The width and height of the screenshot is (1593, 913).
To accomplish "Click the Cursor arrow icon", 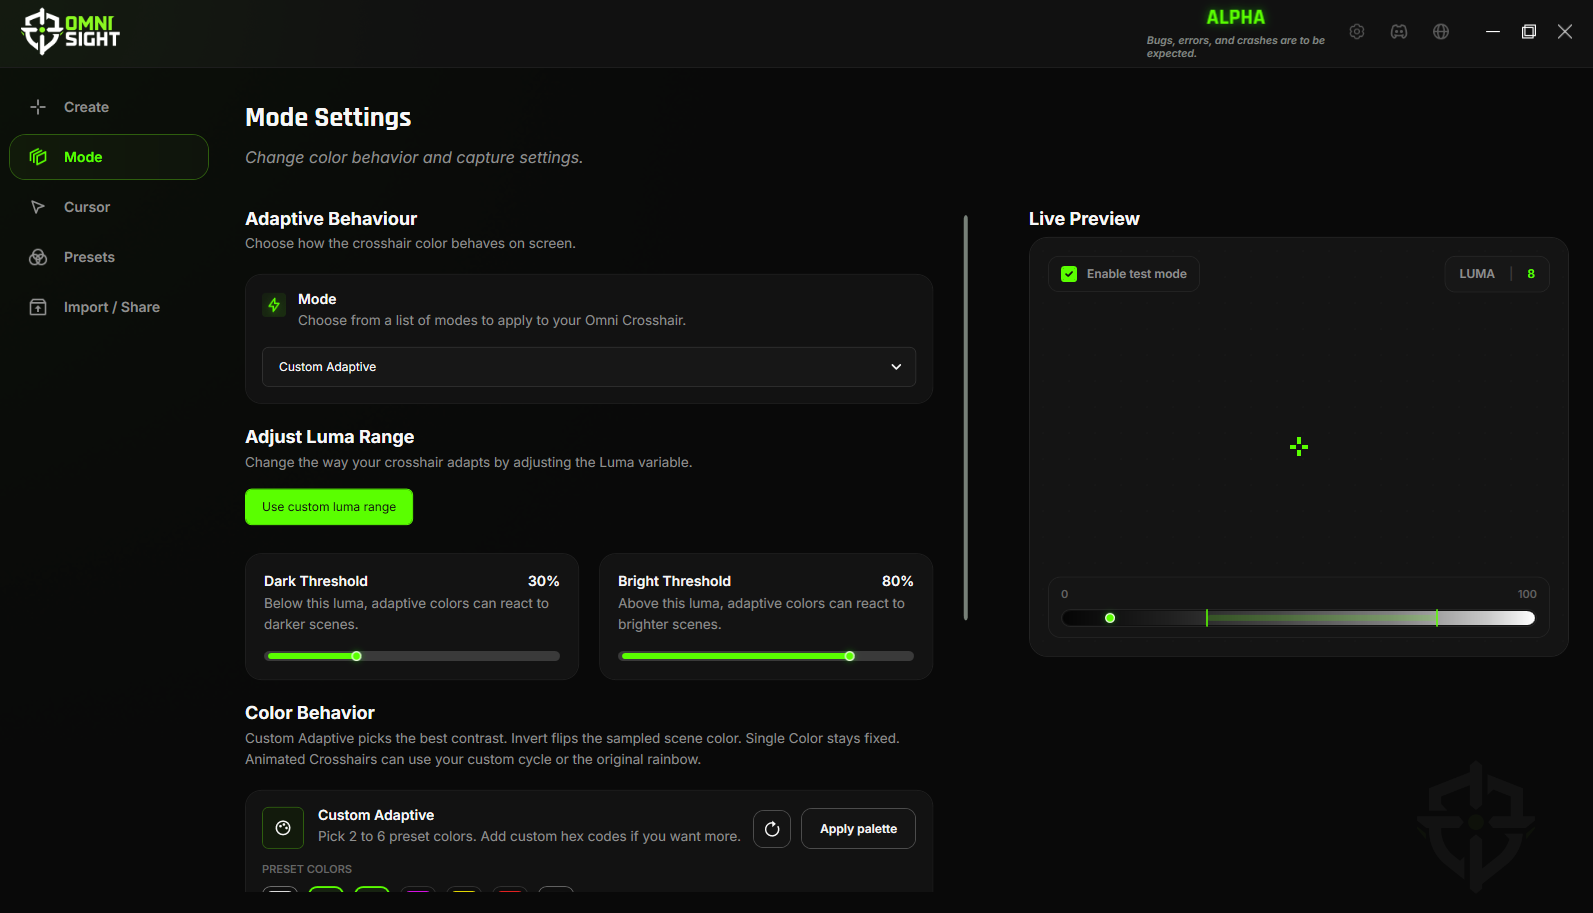I will 38,207.
